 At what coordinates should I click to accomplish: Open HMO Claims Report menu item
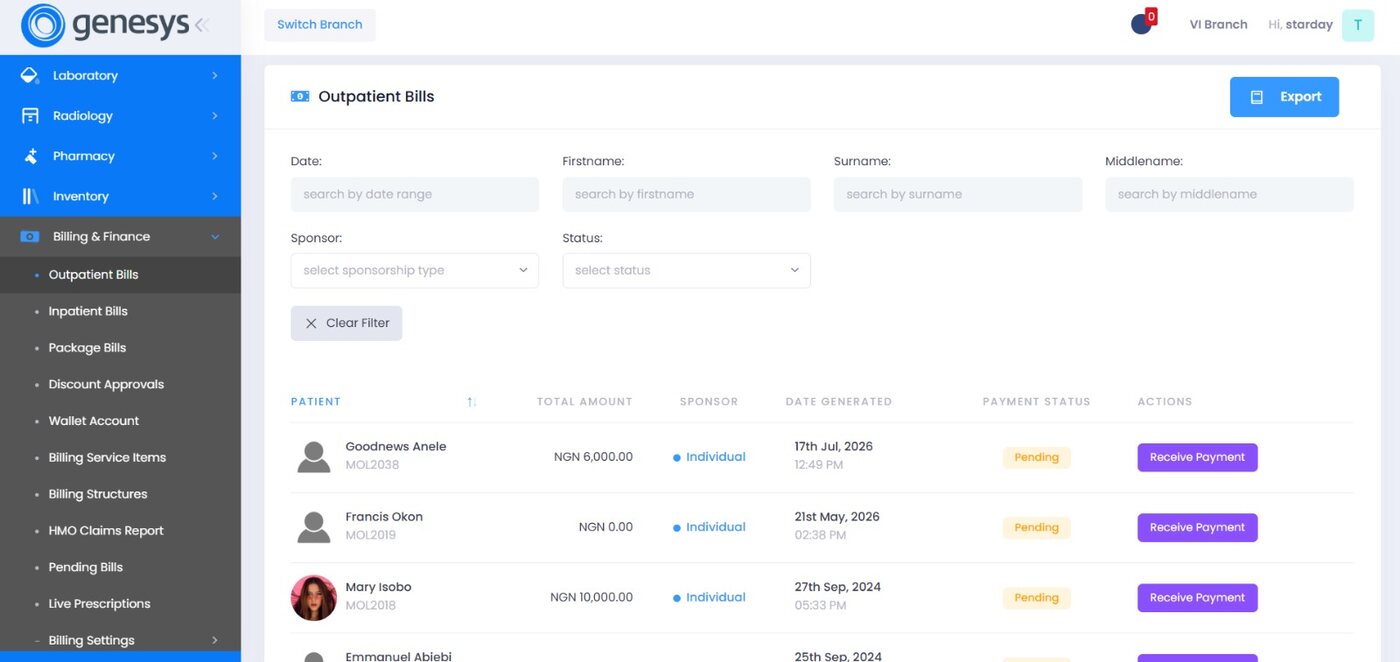pos(120,531)
